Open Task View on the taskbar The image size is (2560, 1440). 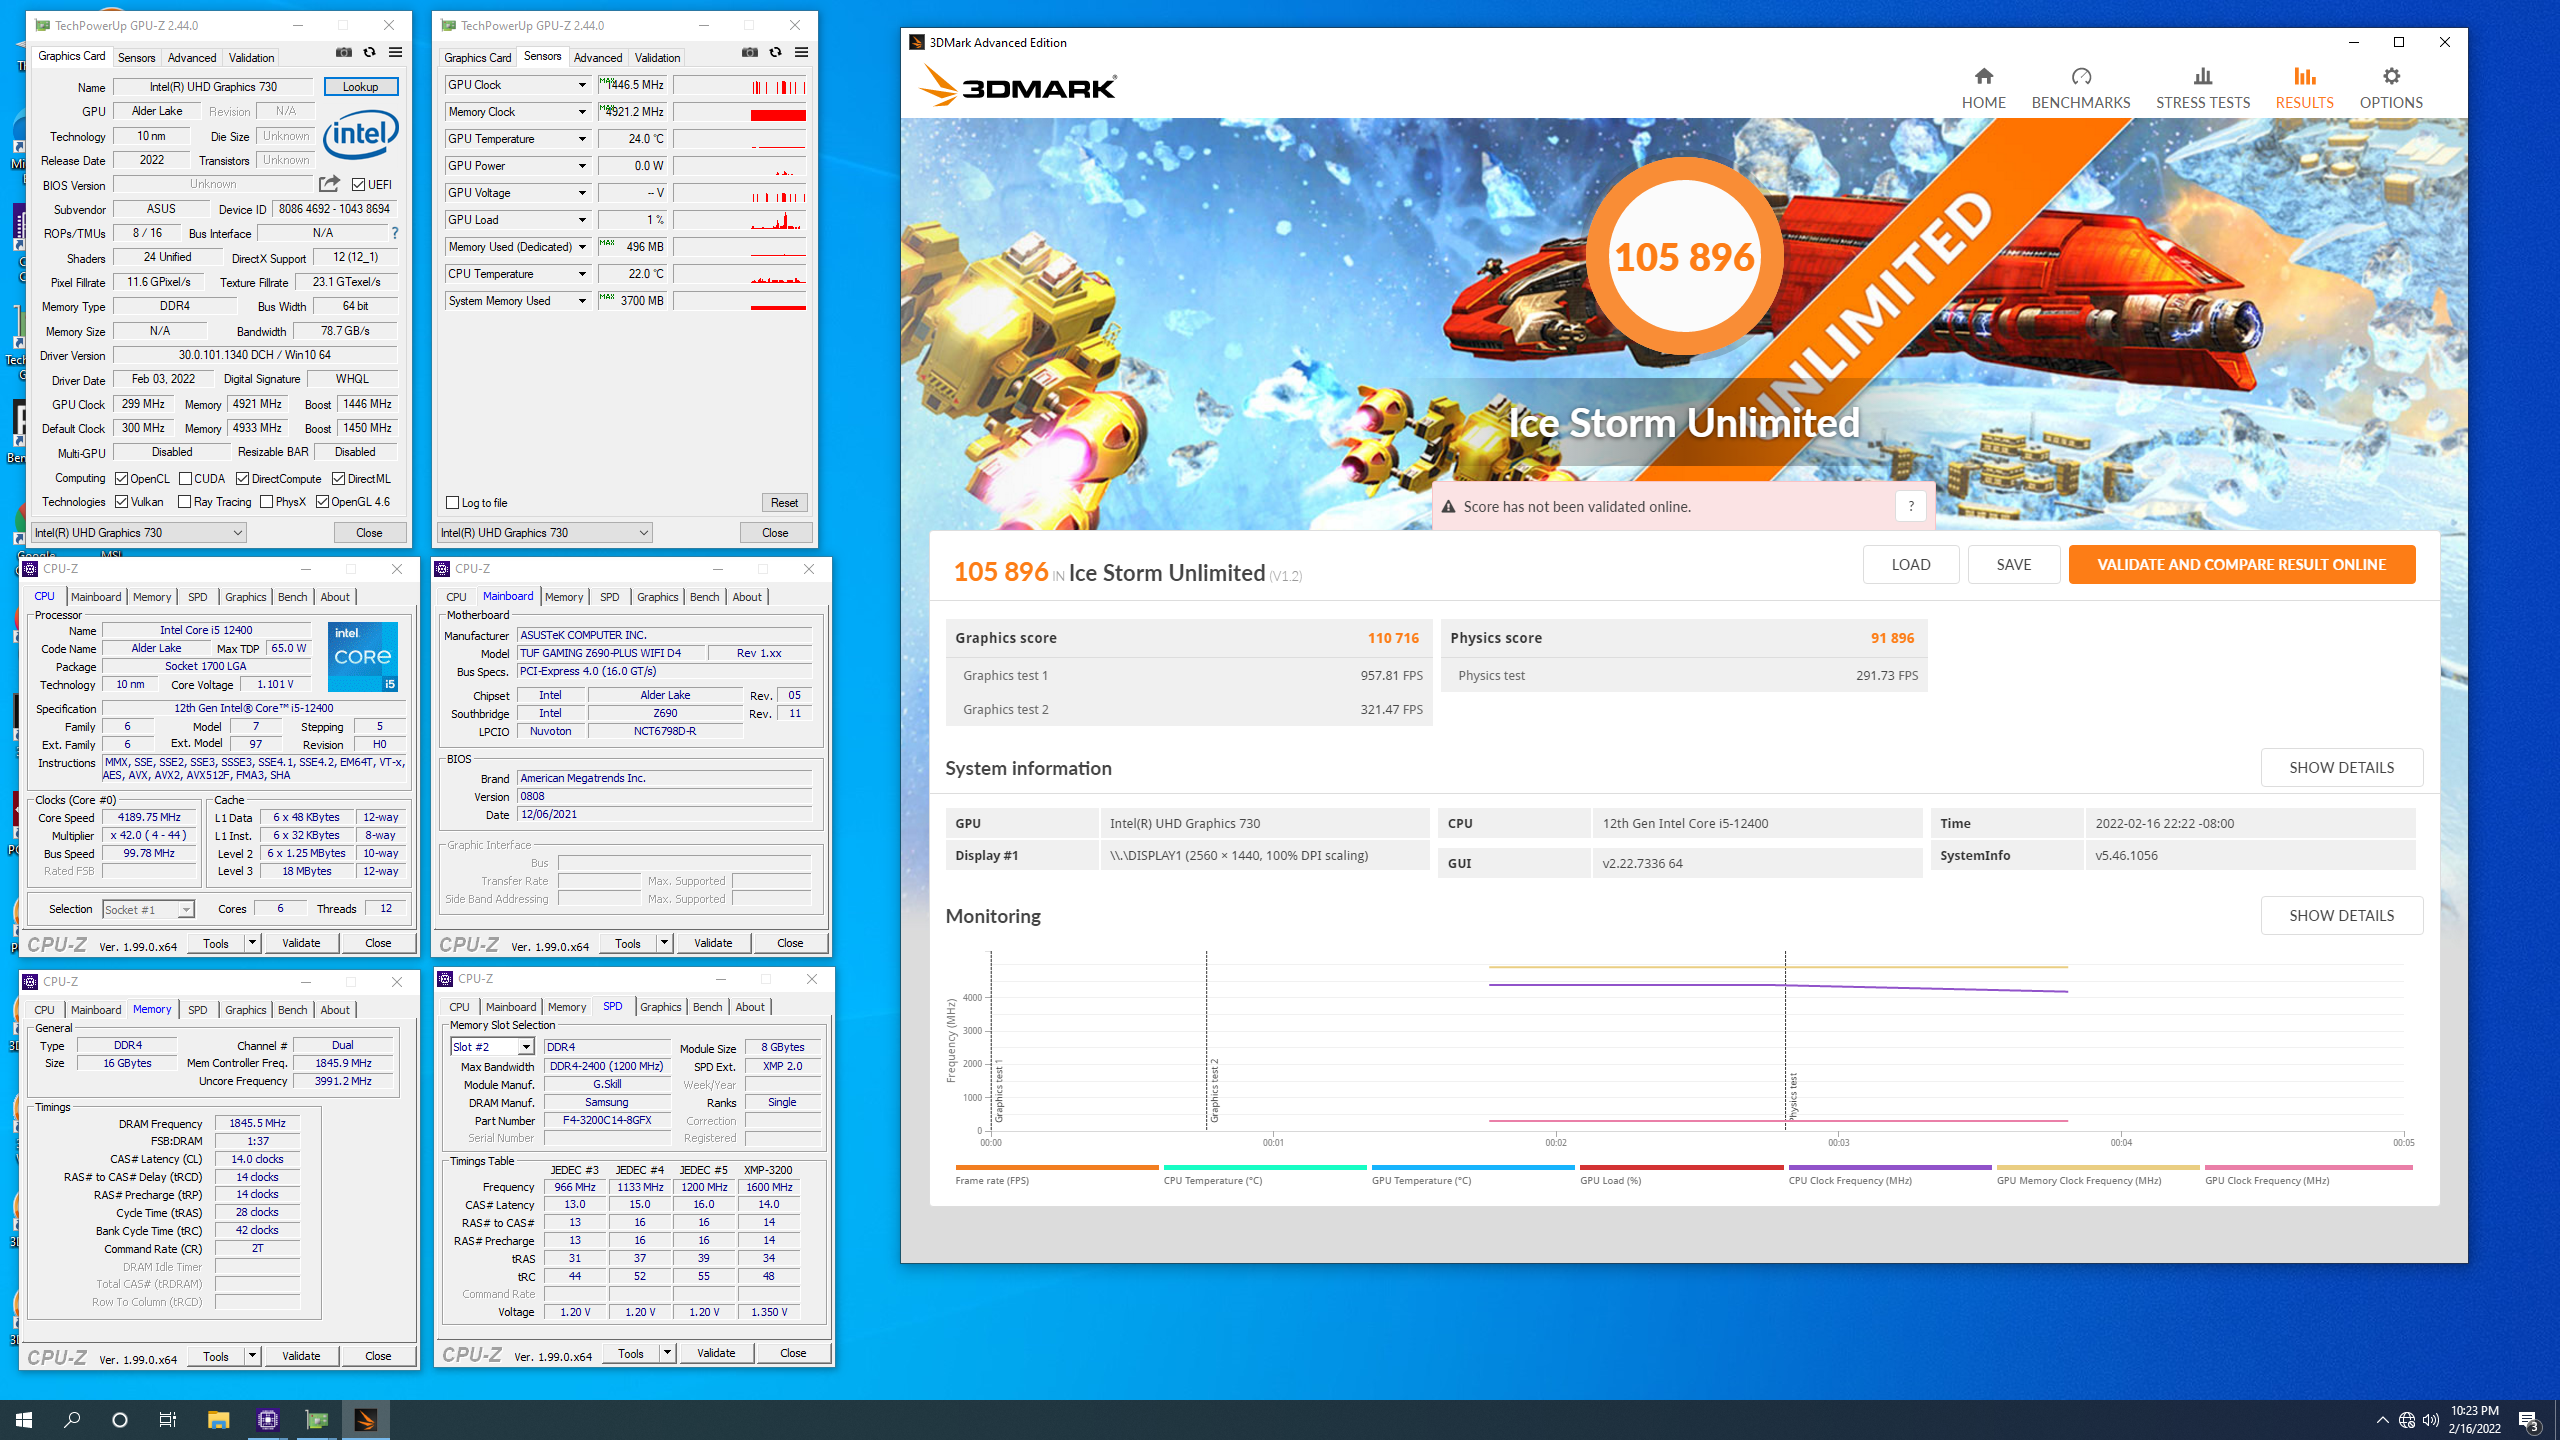click(168, 1419)
